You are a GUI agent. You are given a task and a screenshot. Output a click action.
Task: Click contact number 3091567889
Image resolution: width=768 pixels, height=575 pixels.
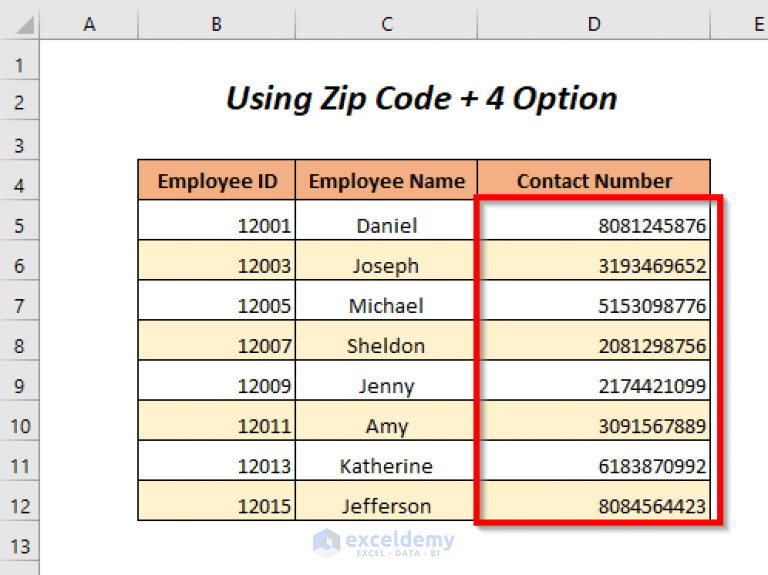coord(594,421)
